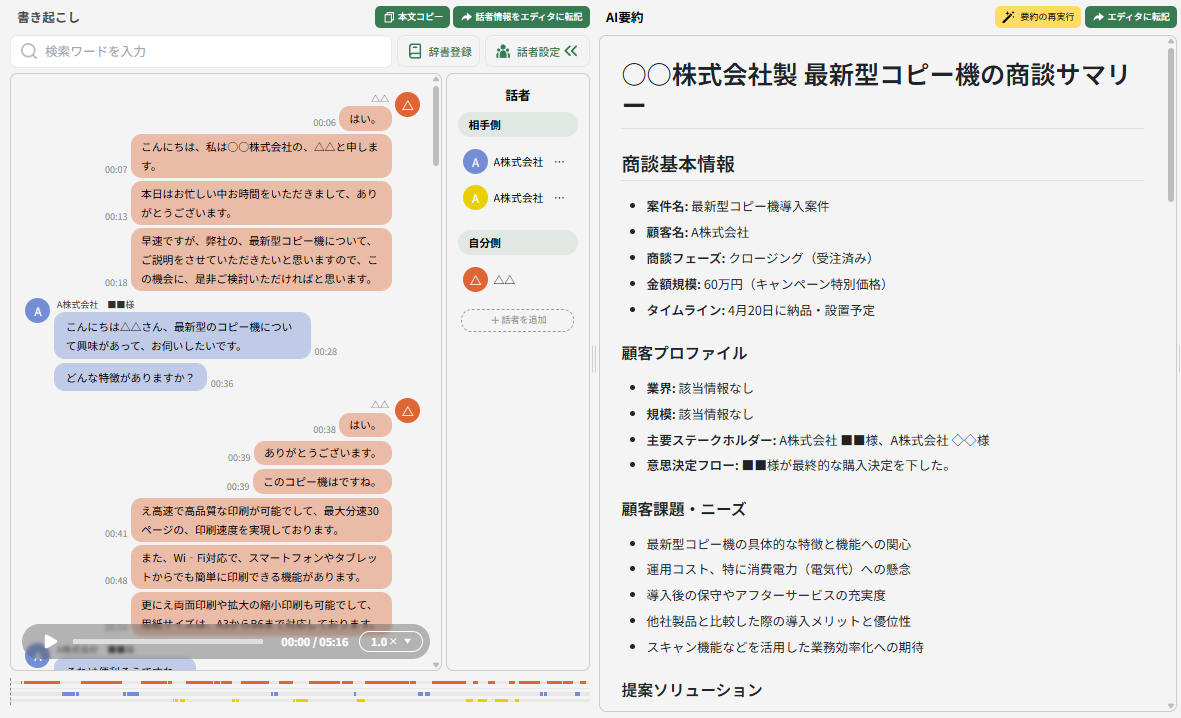Image resolution: width=1181 pixels, height=718 pixels.
Task: Click the magnifier icon in the search bar
Action: pyautogui.click(x=29, y=50)
